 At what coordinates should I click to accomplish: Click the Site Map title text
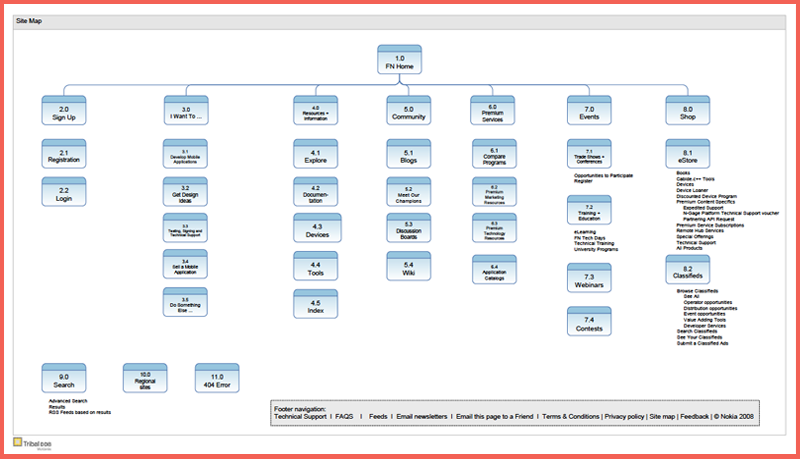29,21
